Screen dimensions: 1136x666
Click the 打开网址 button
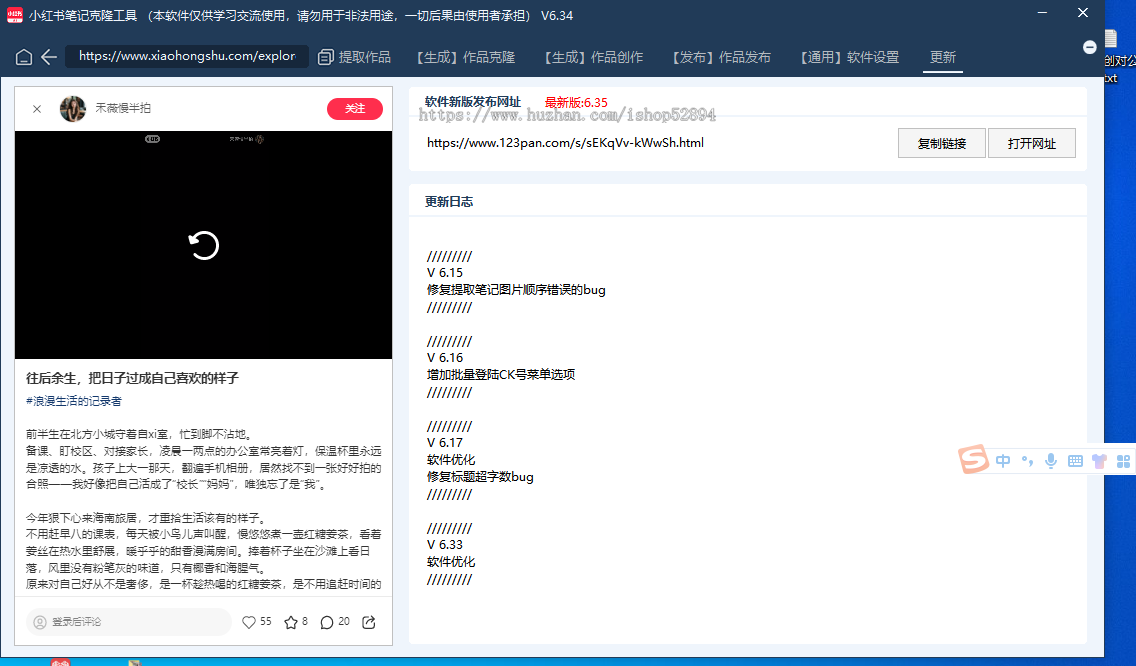(1032, 143)
